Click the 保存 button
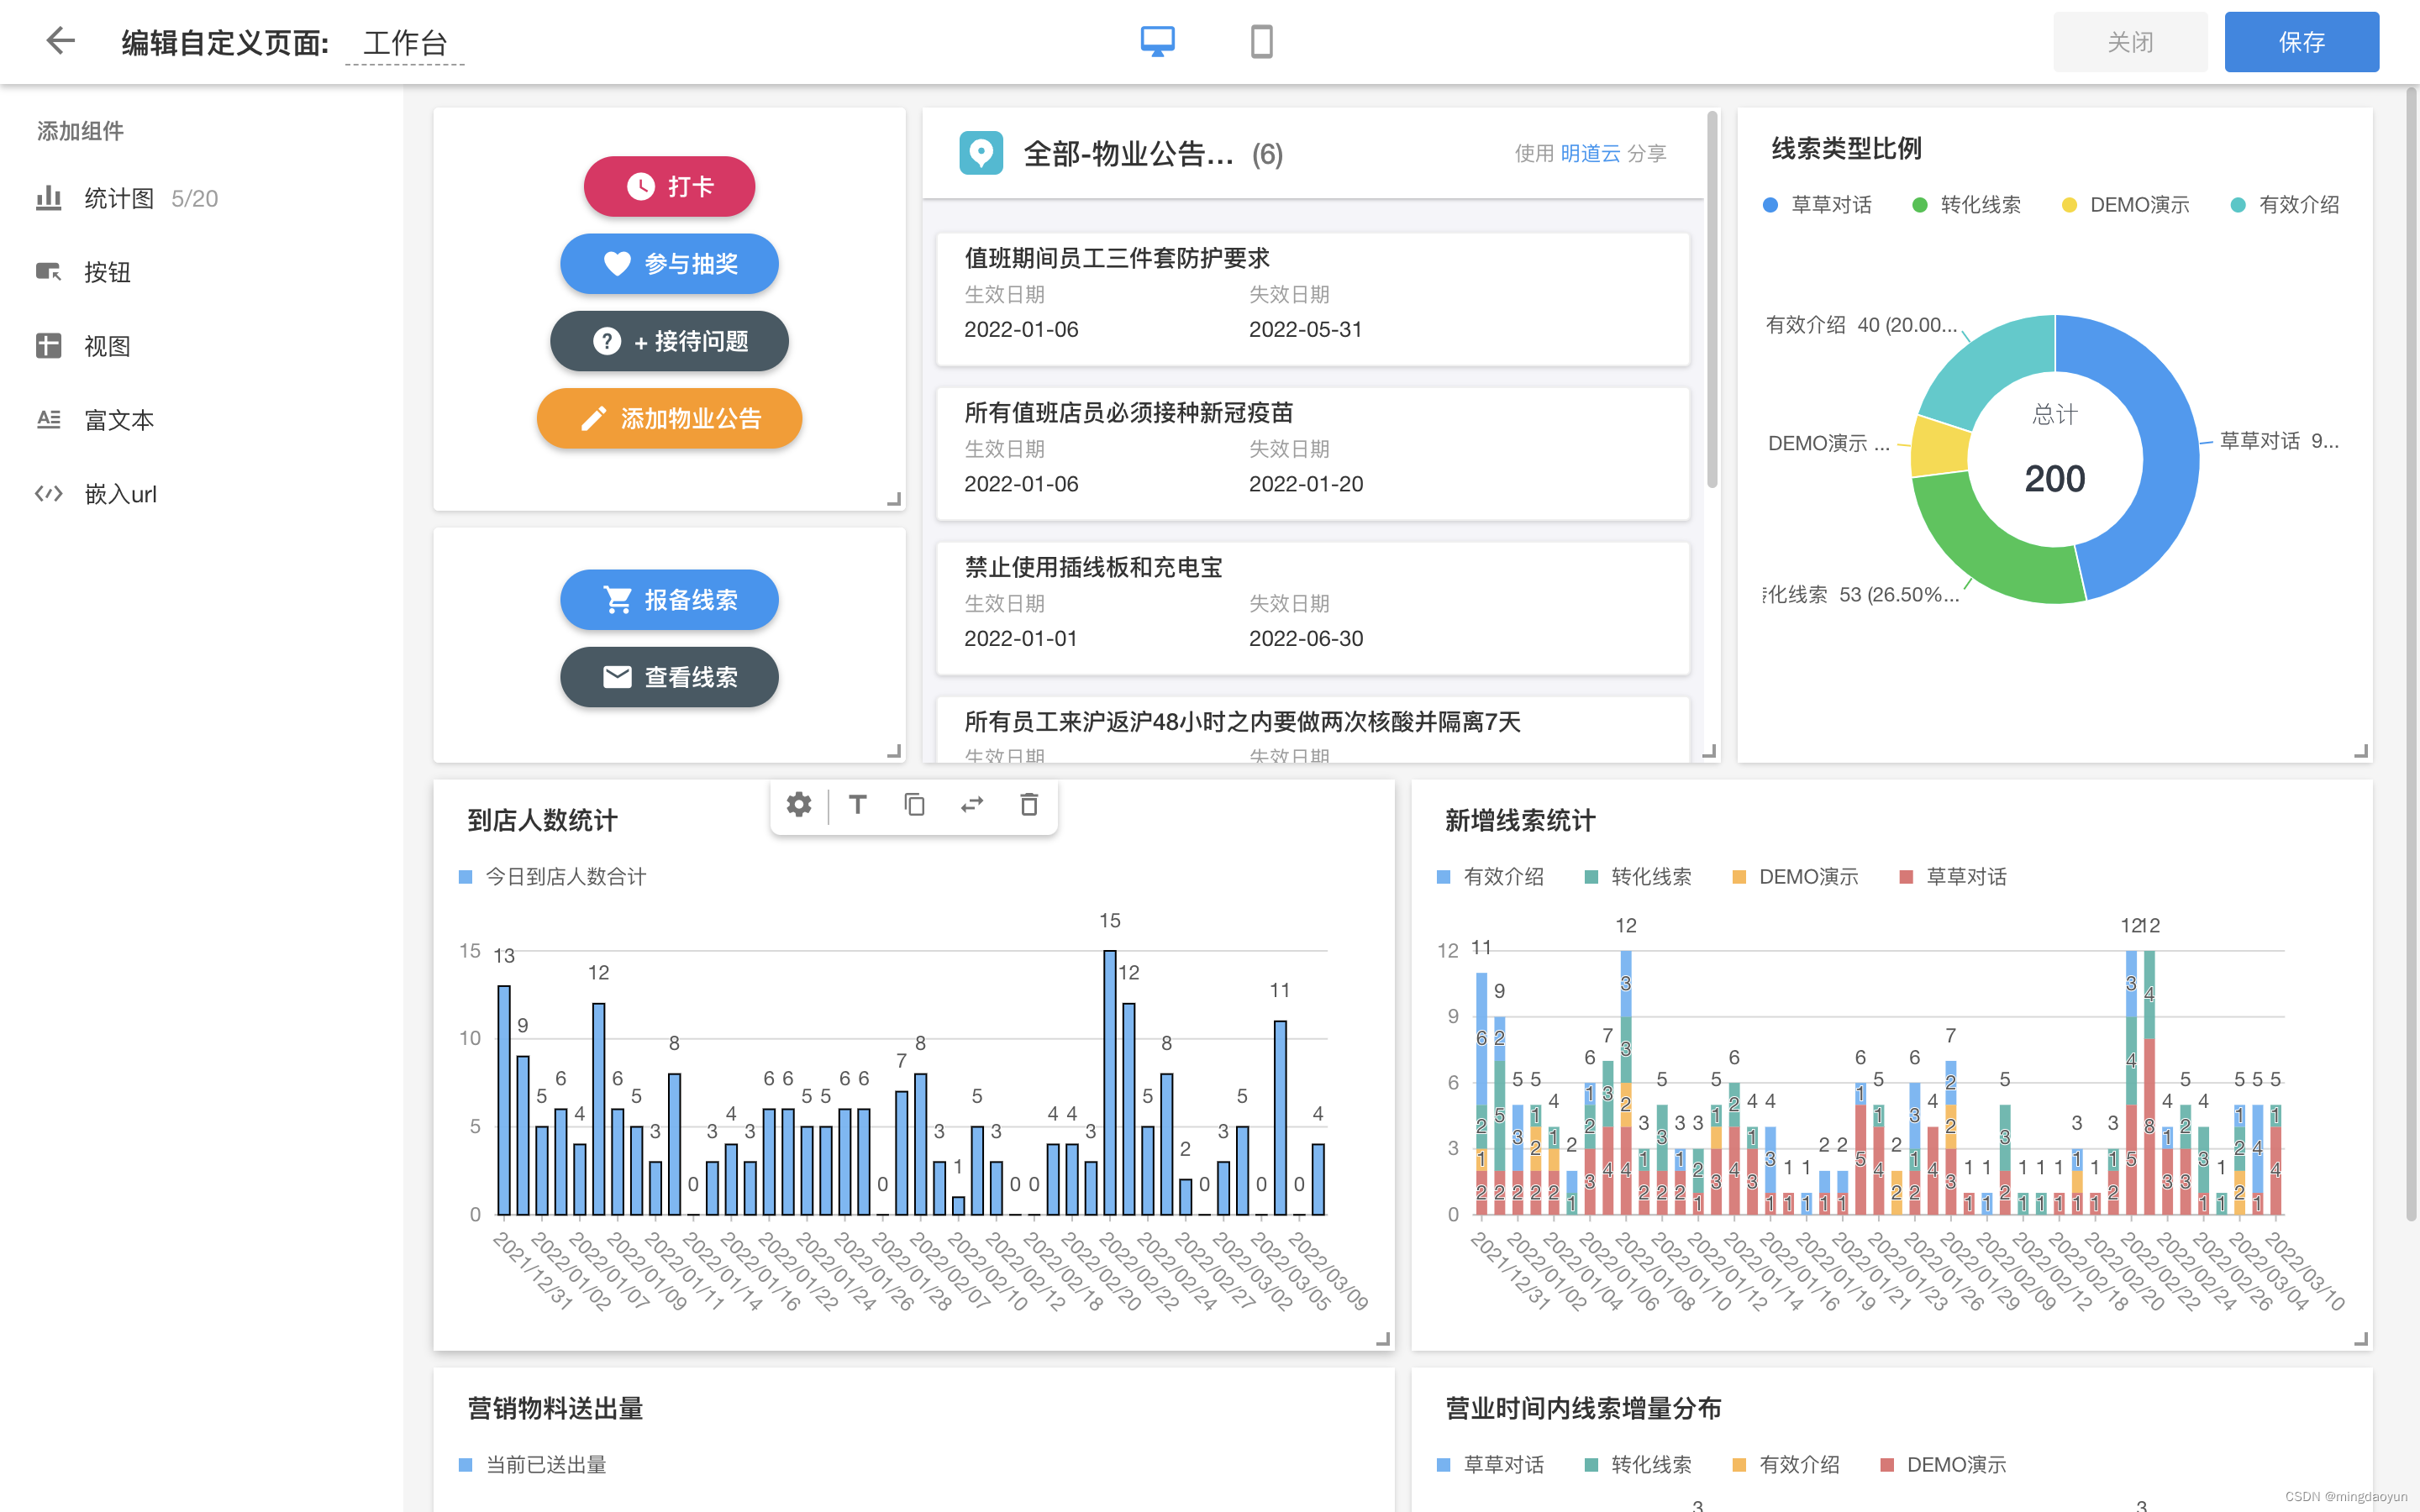The width and height of the screenshot is (2420, 1512). click(x=2301, y=42)
